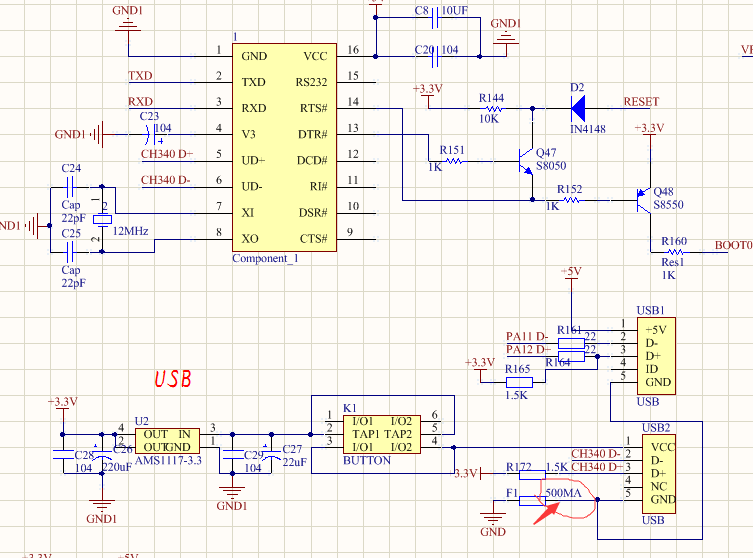This screenshot has width=753, height=558.
Task: Select the PA11 D- net label
Action: pos(527,336)
